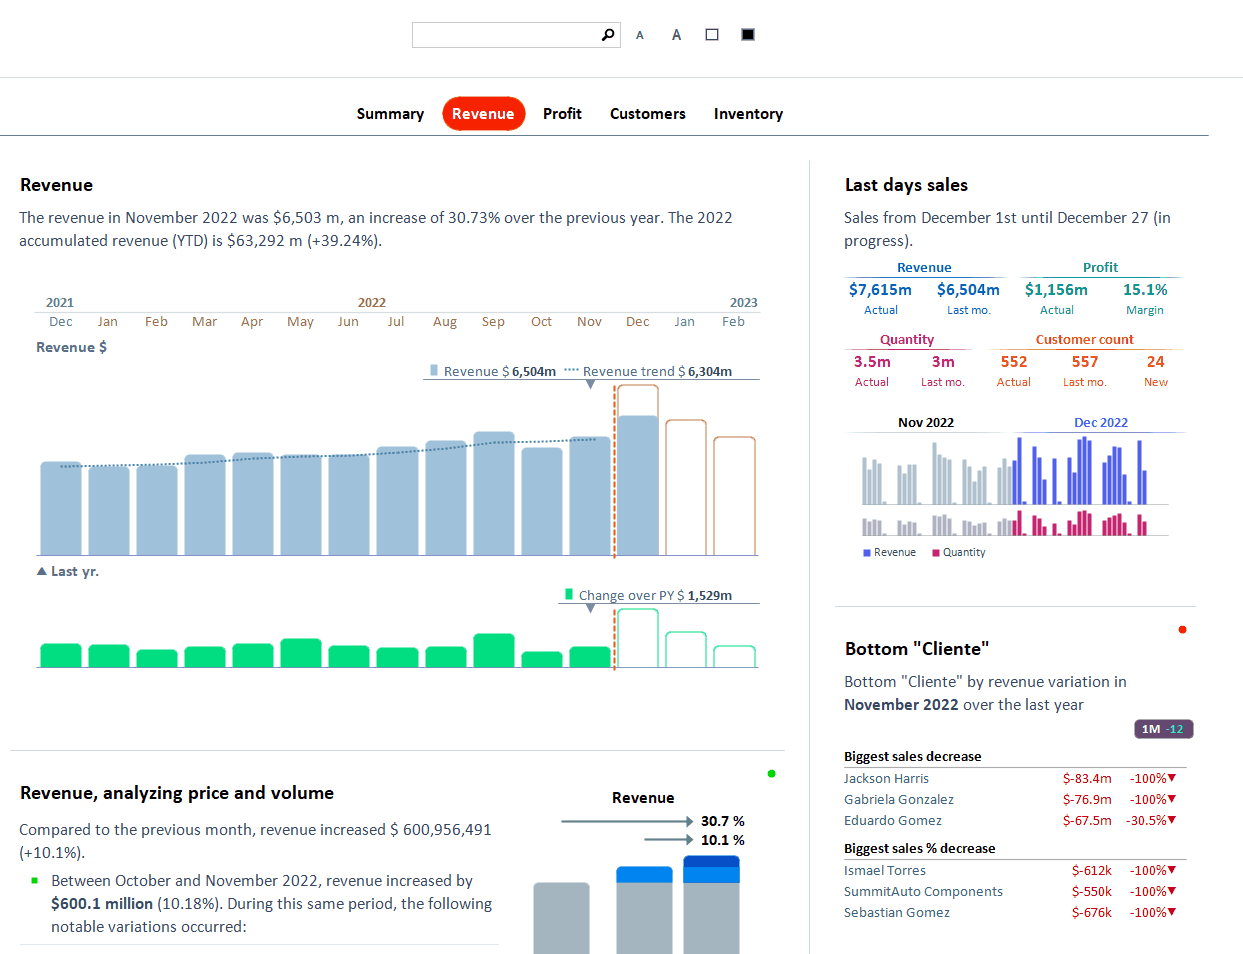Select the Sebastian Gomez row

point(1014,912)
